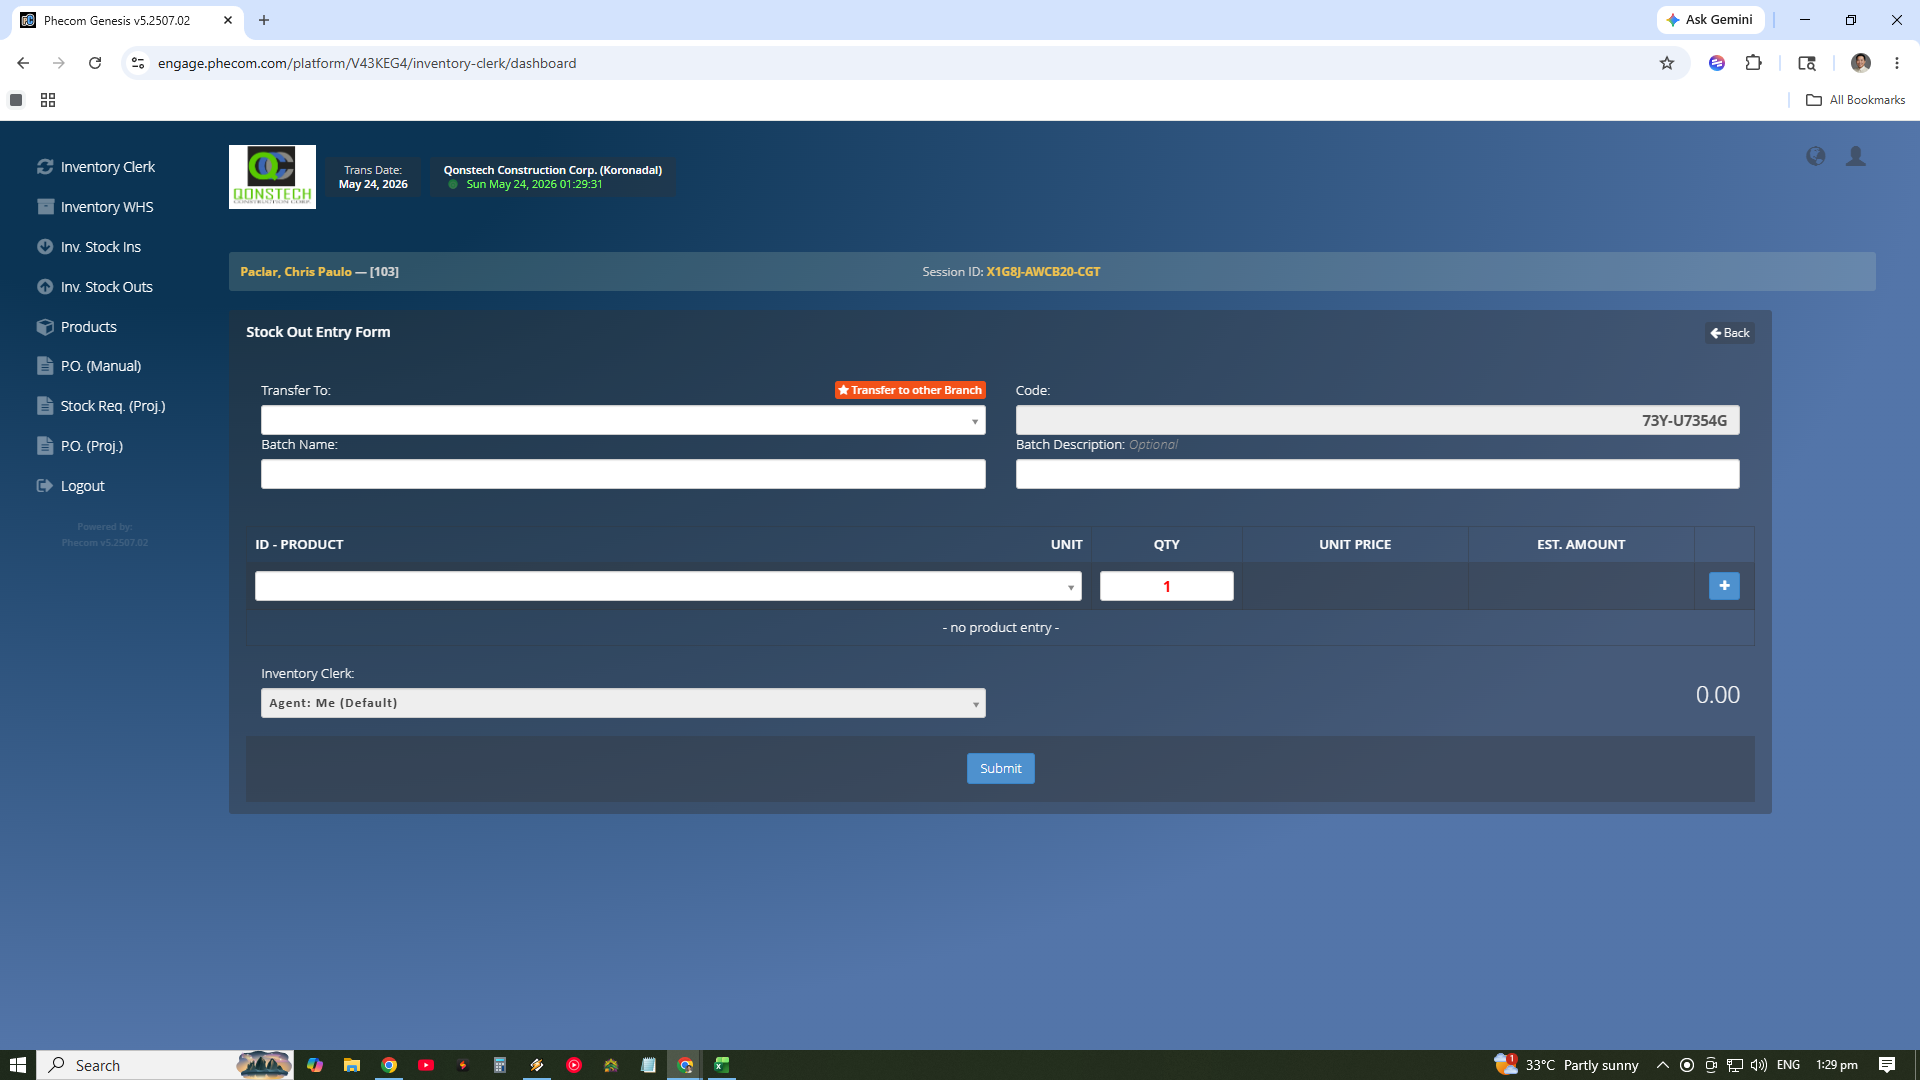Open Excel from the taskbar

tap(722, 1065)
